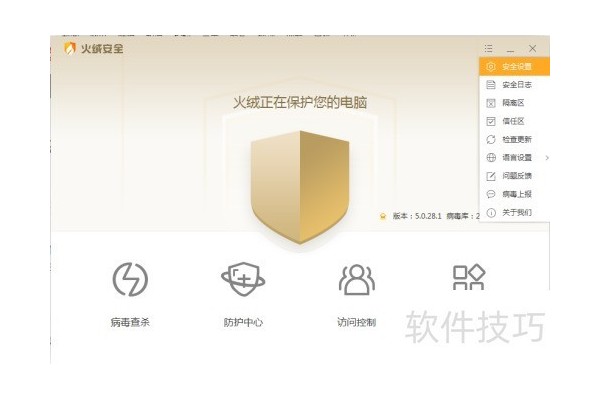This screenshot has height=400, width=600.
Task: Click the 火绒安全 title text
Action: (102, 49)
